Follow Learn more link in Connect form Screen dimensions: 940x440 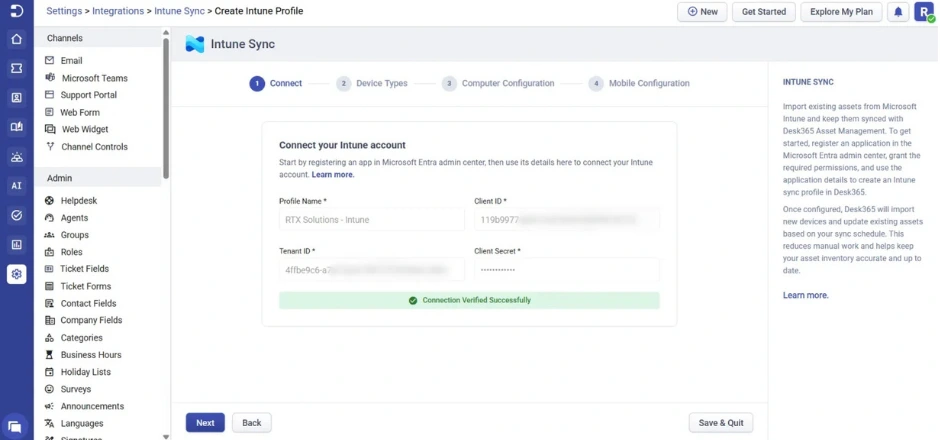(x=333, y=174)
